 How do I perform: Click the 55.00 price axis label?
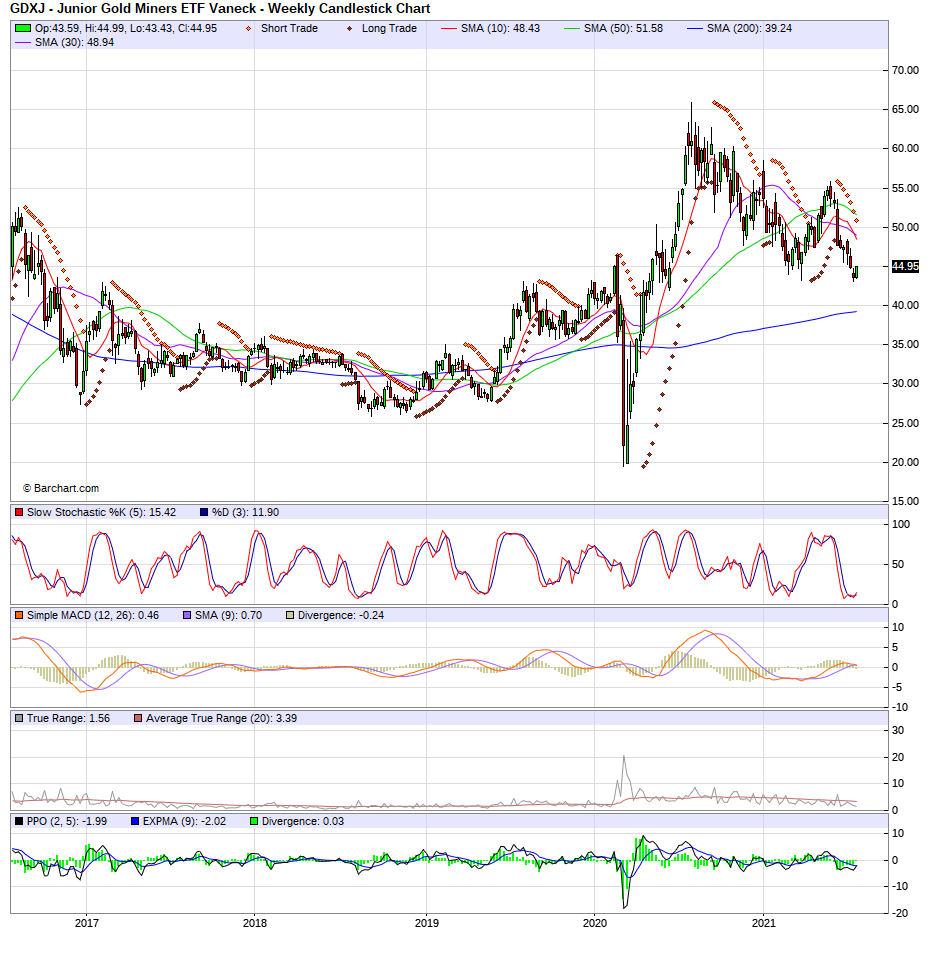point(905,189)
